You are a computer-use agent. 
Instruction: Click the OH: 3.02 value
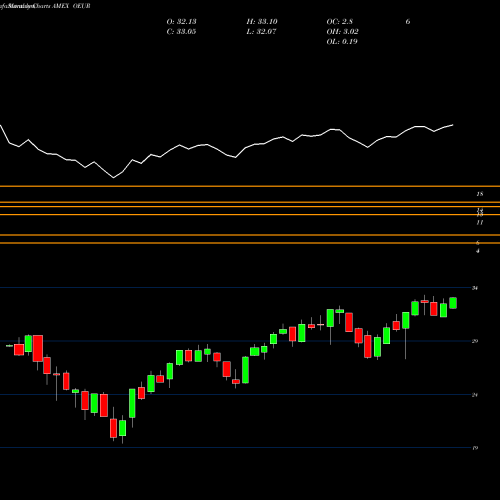coord(342,32)
